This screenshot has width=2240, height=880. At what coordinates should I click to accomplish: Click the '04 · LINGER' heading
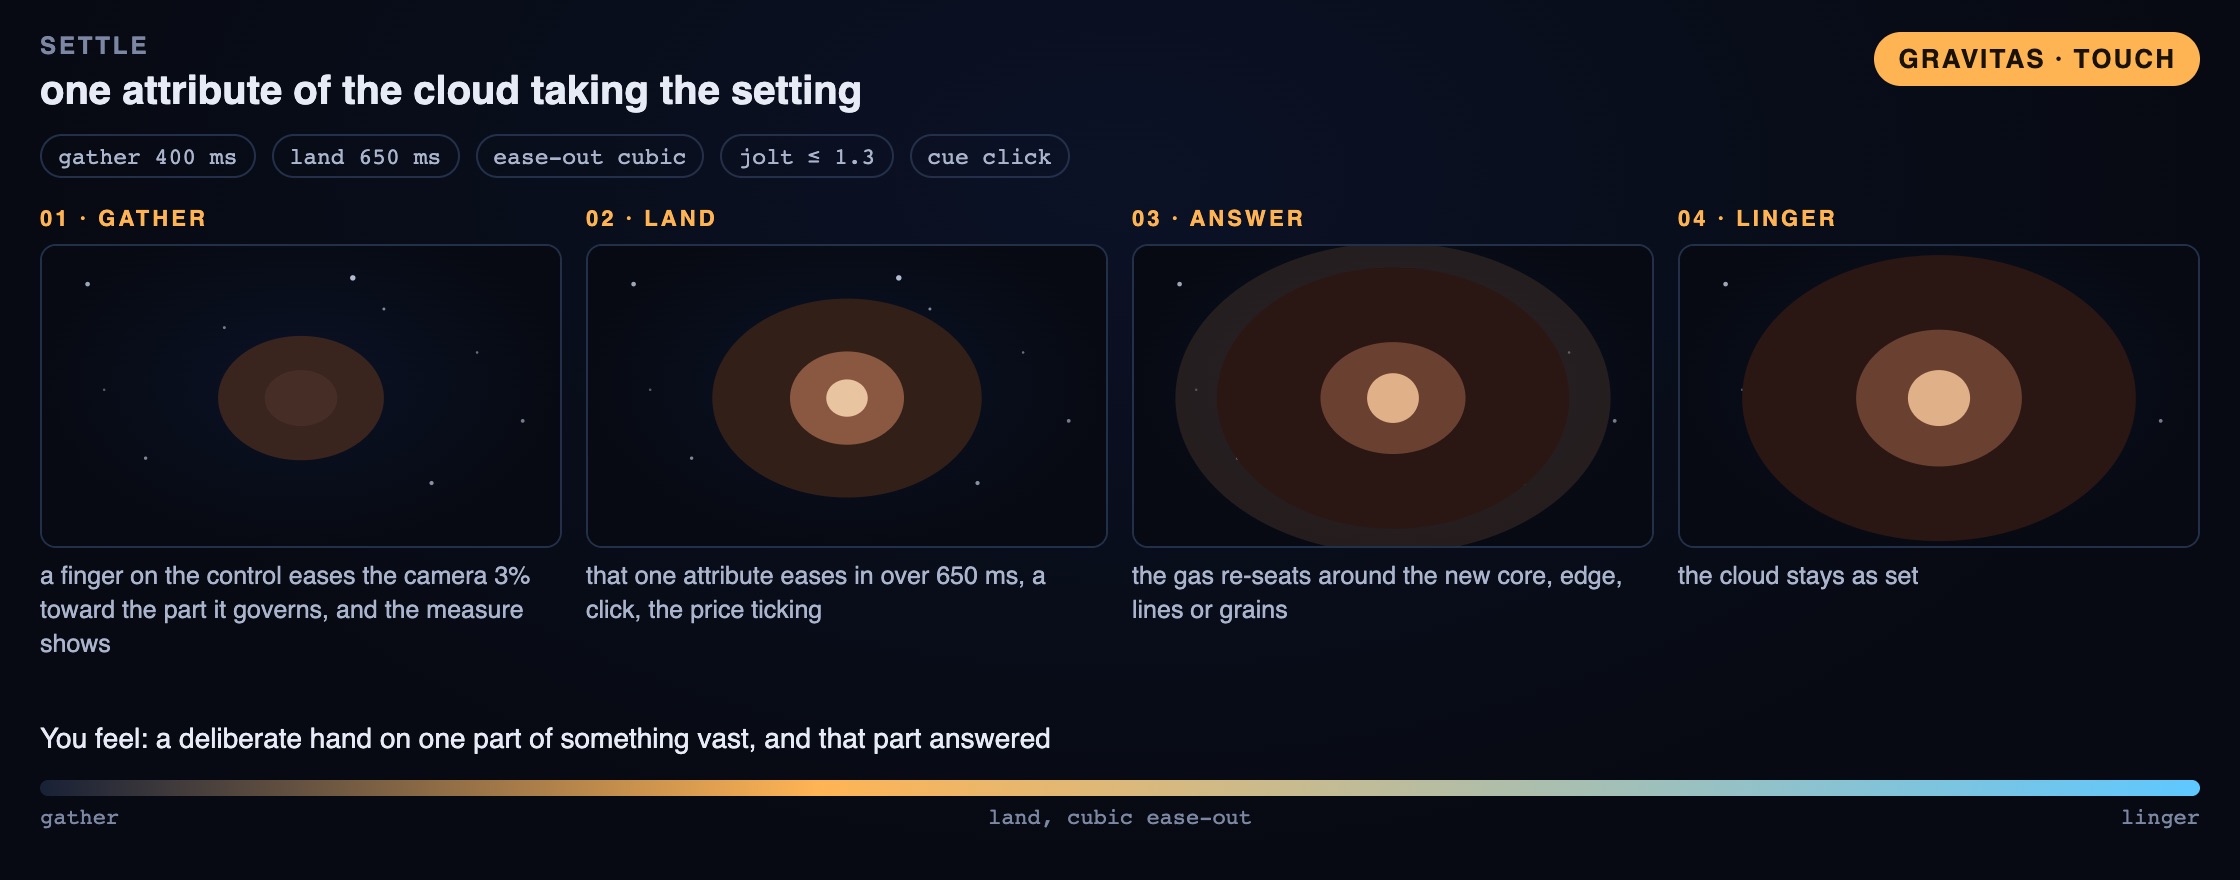1757,218
